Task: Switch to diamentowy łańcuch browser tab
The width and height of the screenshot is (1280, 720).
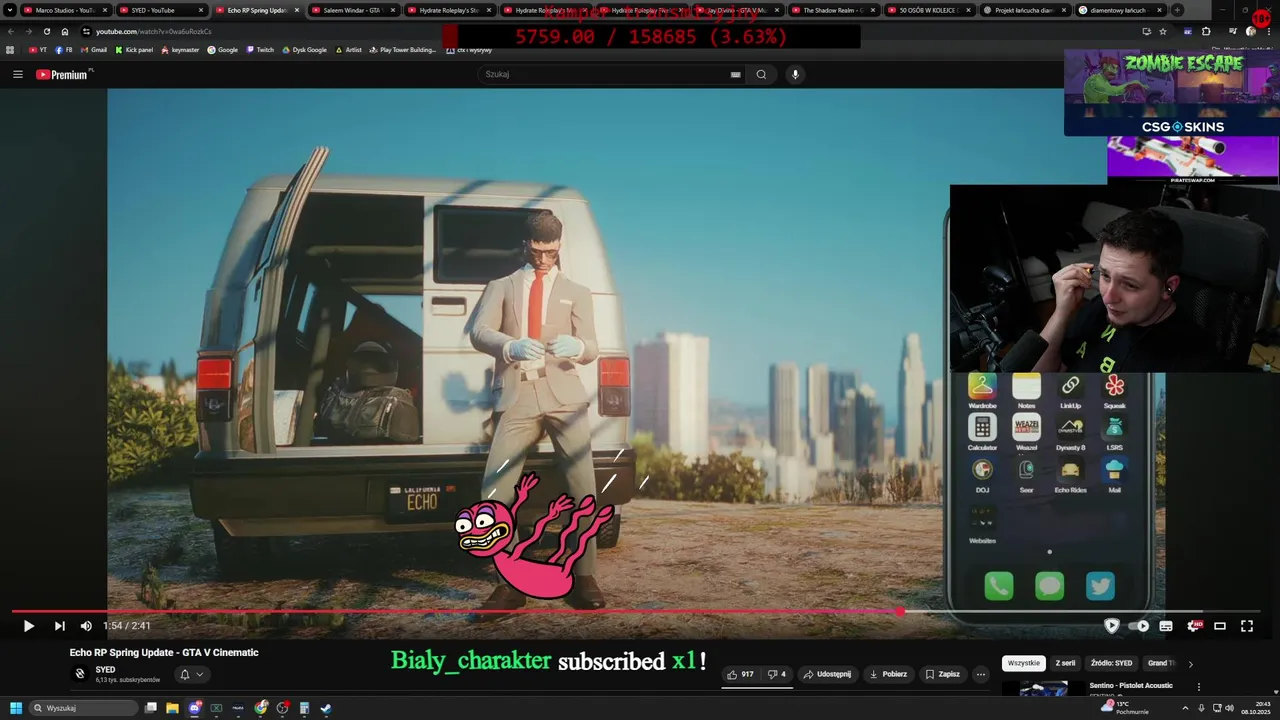Action: (x=1120, y=10)
